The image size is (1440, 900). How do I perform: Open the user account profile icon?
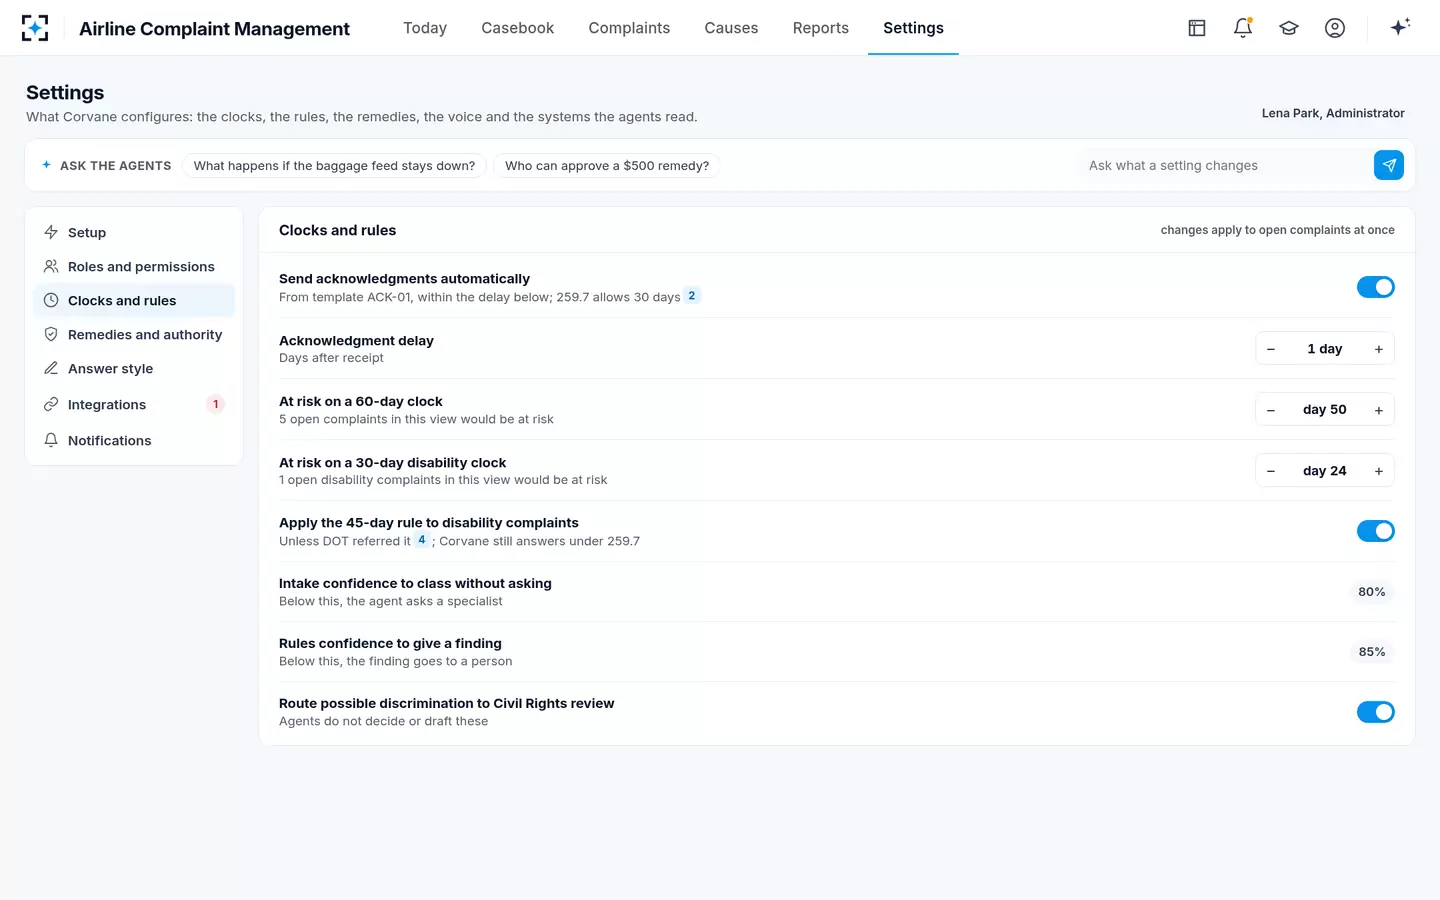tap(1335, 28)
